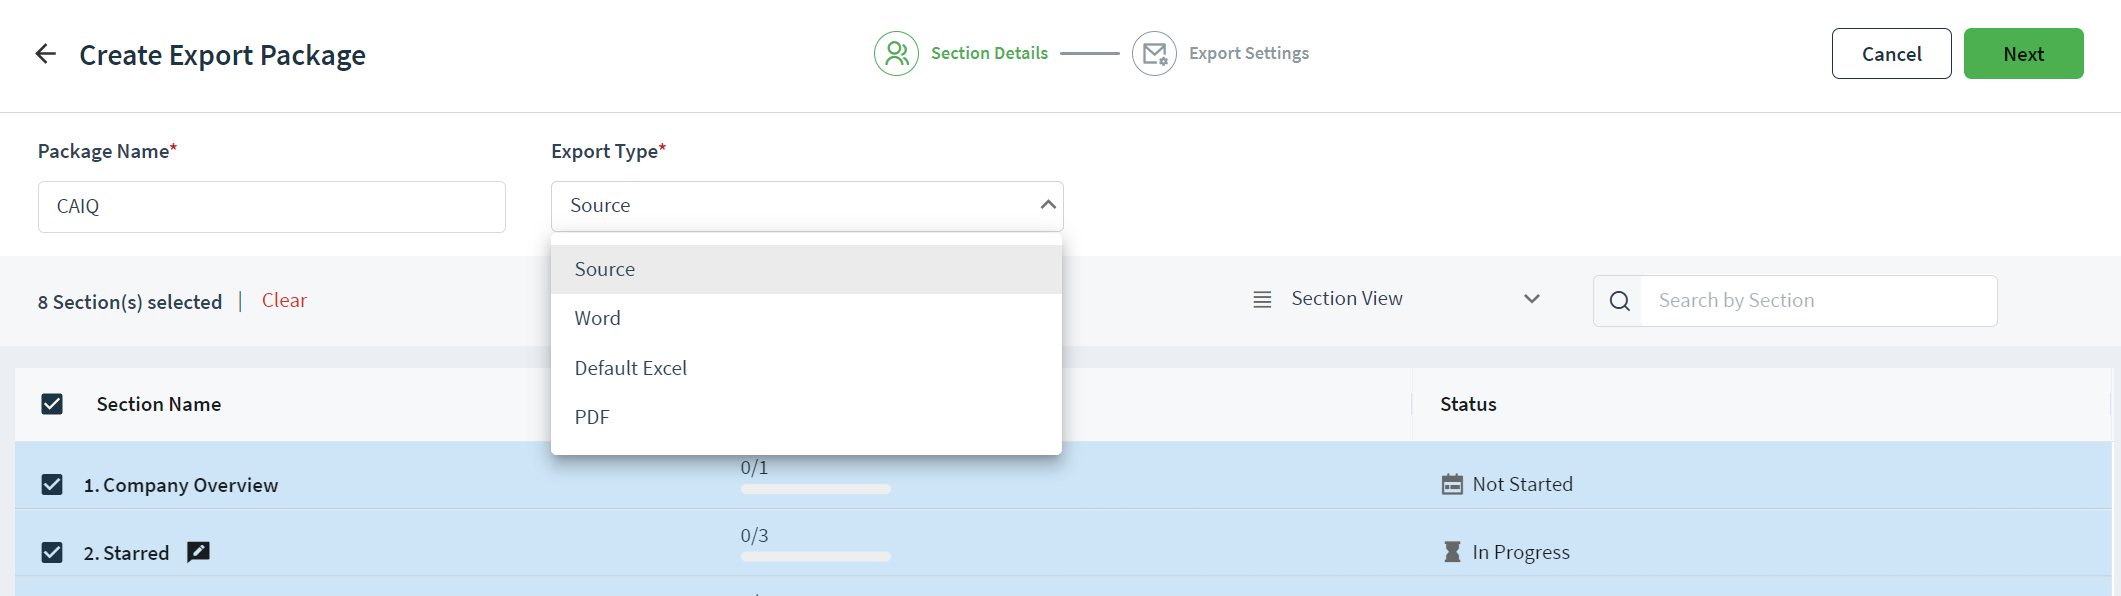Viewport: 2121px width, 596px height.
Task: Click the '0/3' progress count
Action: point(754,535)
